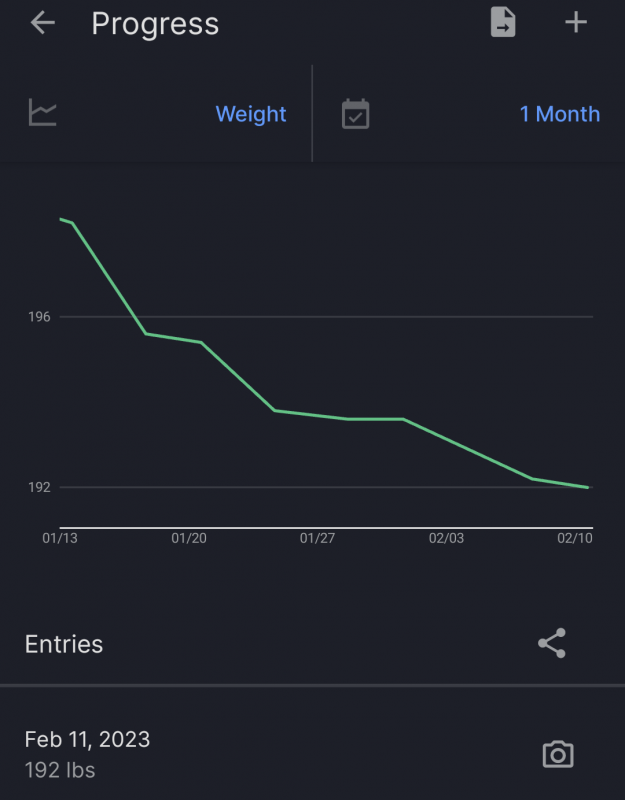Select the 01/27 date on chart axis
625x800 pixels.
(317, 538)
